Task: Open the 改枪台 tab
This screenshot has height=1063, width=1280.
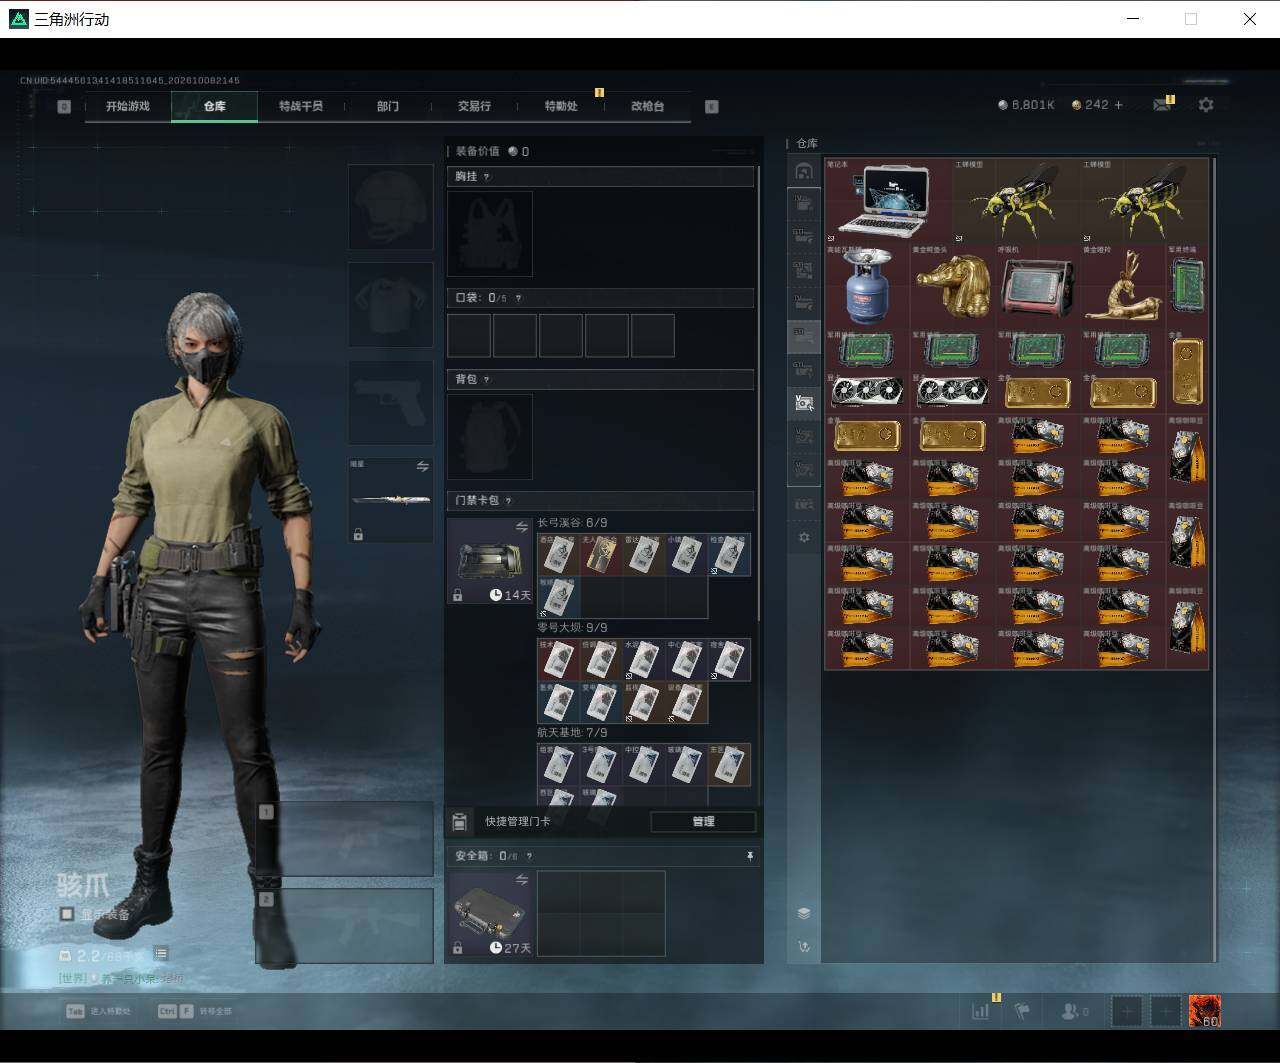Action: coord(647,106)
